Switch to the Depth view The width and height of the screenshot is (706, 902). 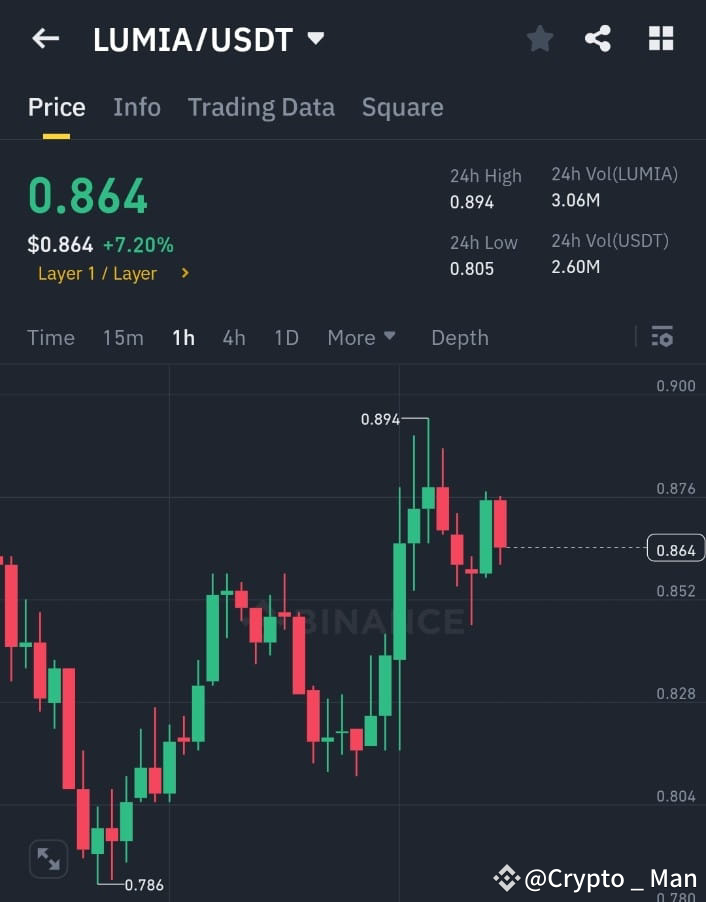(459, 338)
